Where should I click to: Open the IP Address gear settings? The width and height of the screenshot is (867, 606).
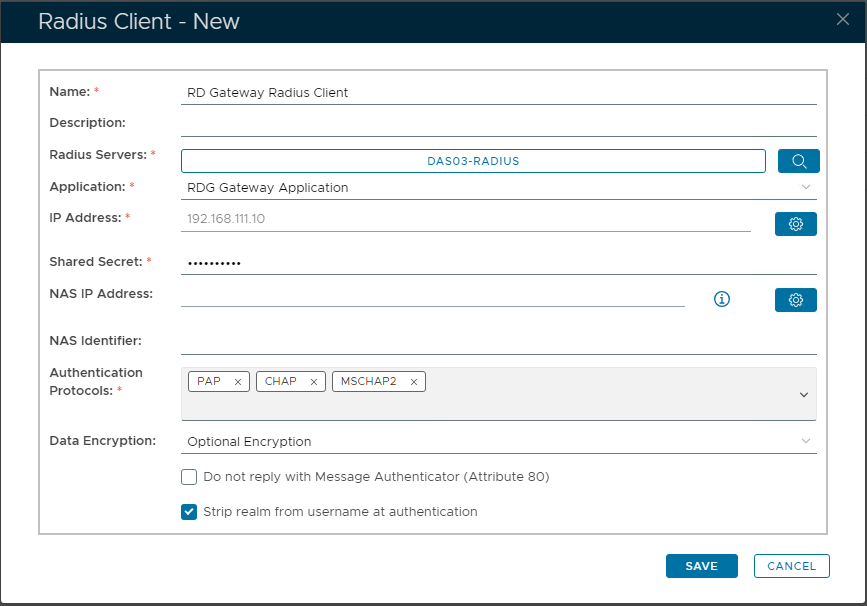tap(795, 224)
